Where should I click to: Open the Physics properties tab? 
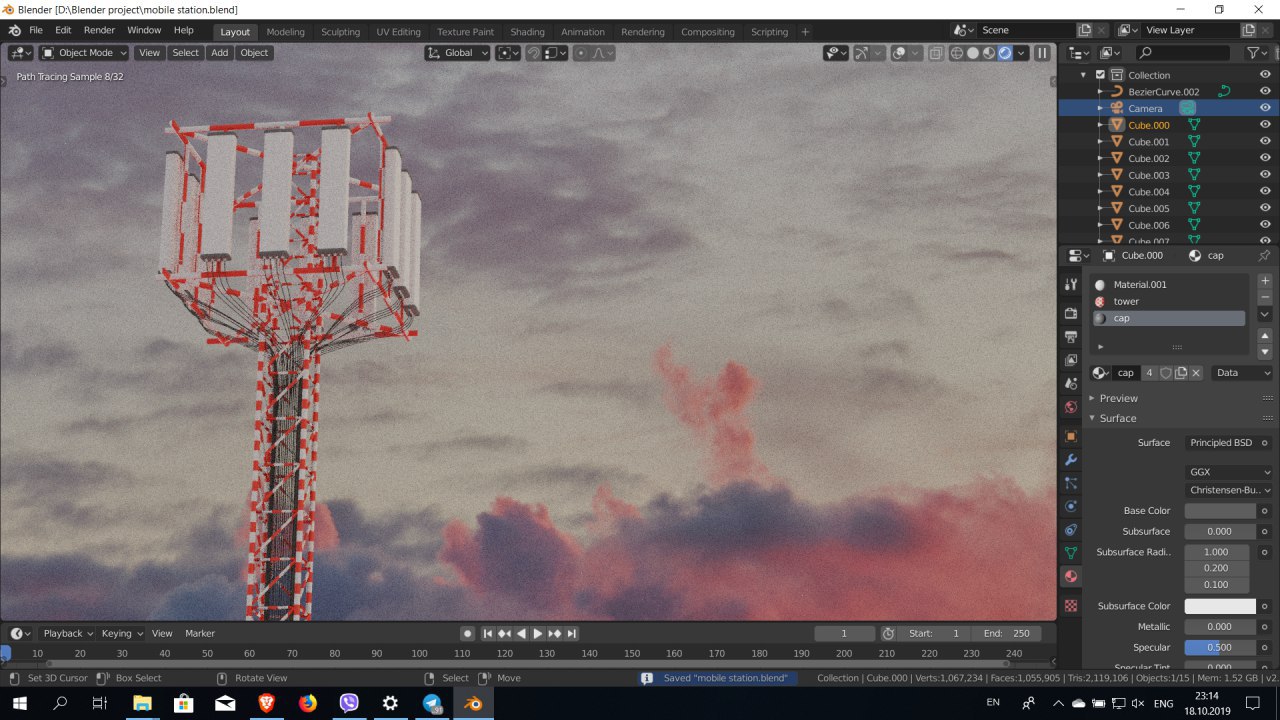pos(1071,506)
